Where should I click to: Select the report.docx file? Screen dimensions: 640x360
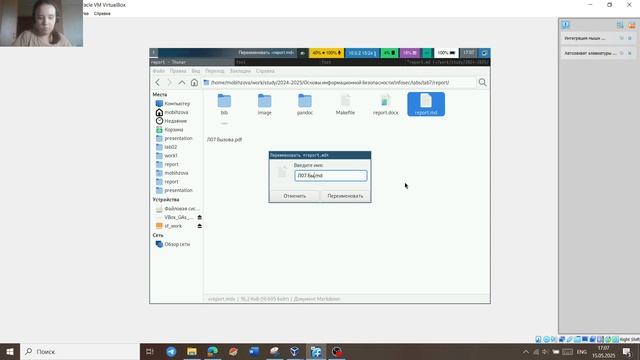click(385, 104)
